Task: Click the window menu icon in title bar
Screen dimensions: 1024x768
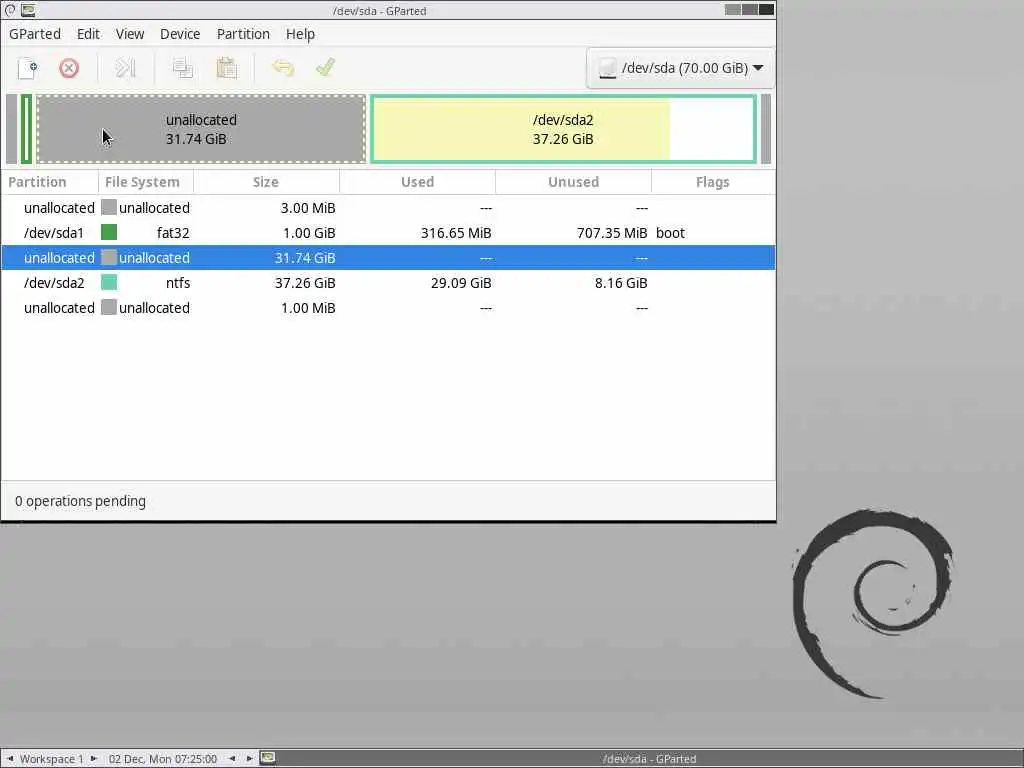Action: pyautogui.click(x=10, y=10)
